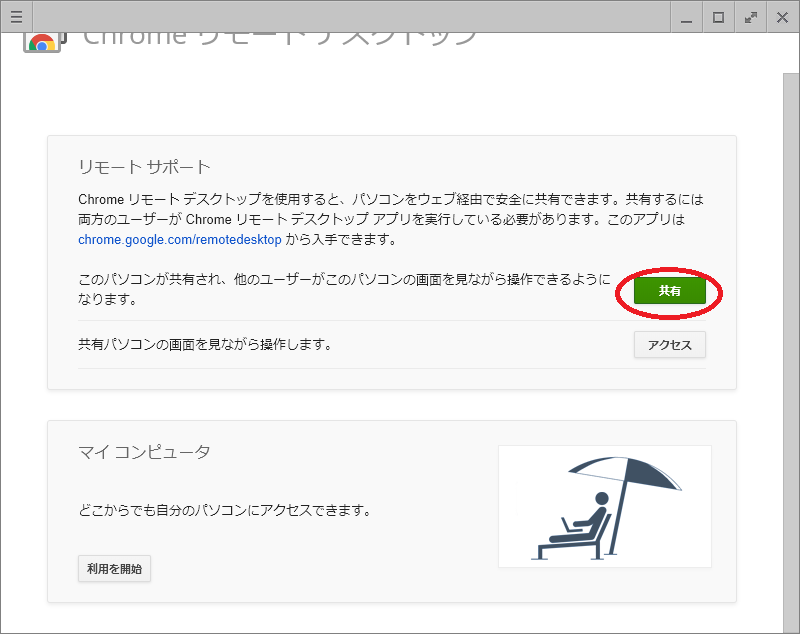Click the green 共有 share button
The height and width of the screenshot is (634, 800).
point(669,291)
